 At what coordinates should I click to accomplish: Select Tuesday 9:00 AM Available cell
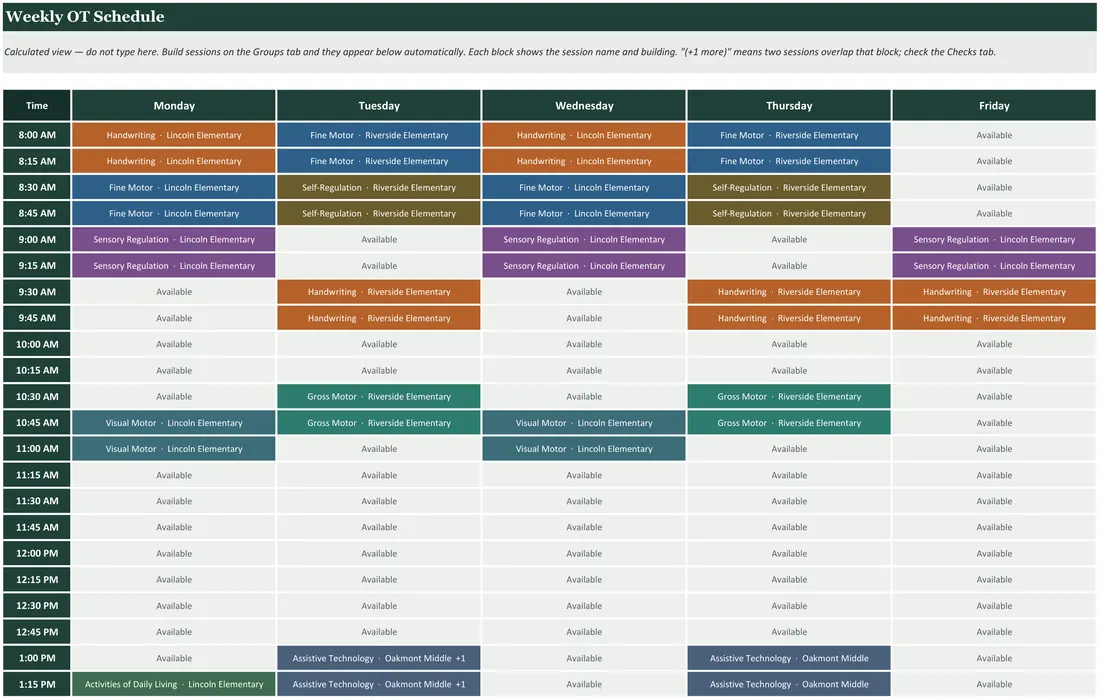coord(379,239)
